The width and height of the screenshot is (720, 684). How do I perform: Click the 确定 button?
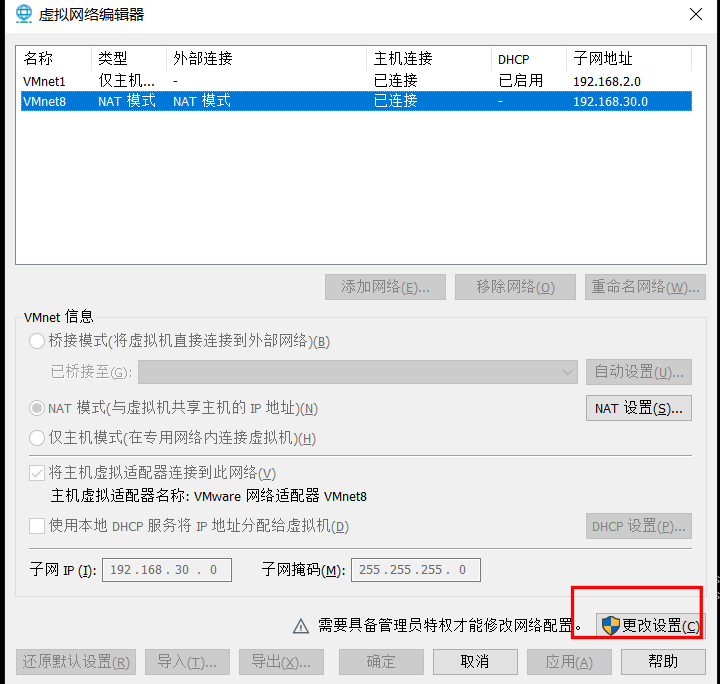click(381, 662)
